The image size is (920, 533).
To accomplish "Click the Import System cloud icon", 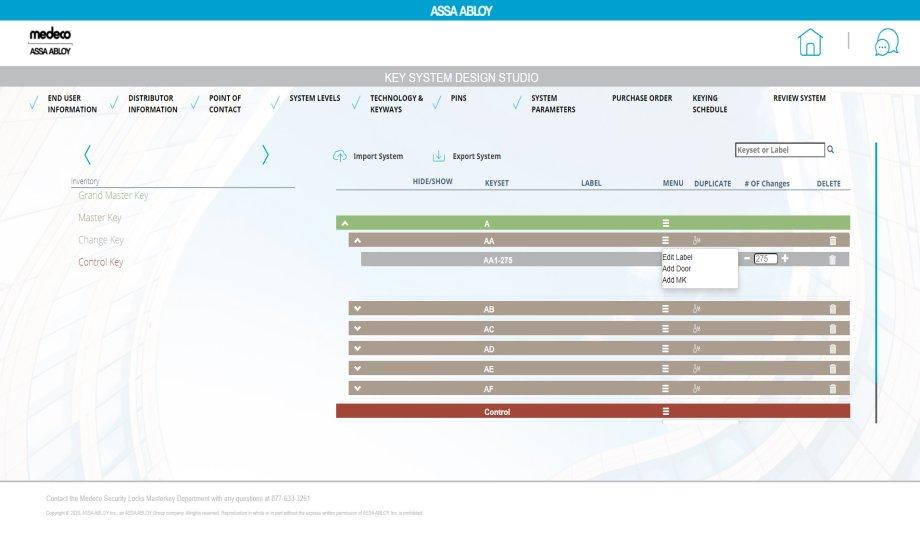I will 340,156.
